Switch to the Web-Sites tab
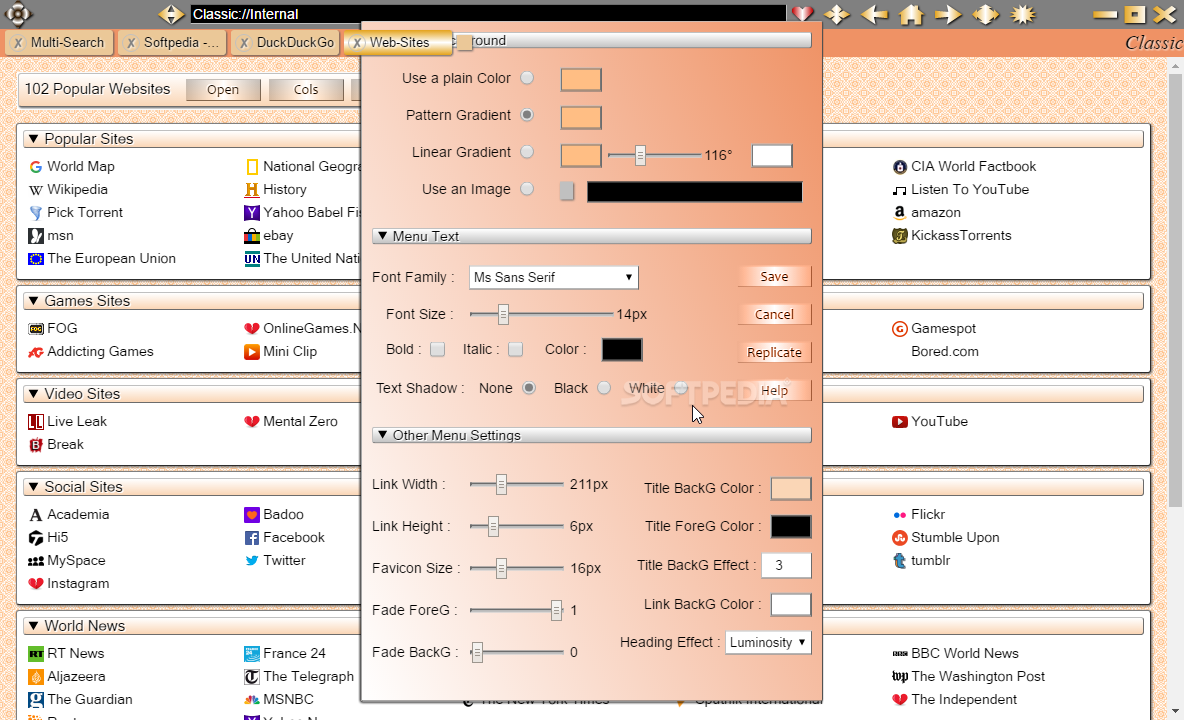 (399, 43)
